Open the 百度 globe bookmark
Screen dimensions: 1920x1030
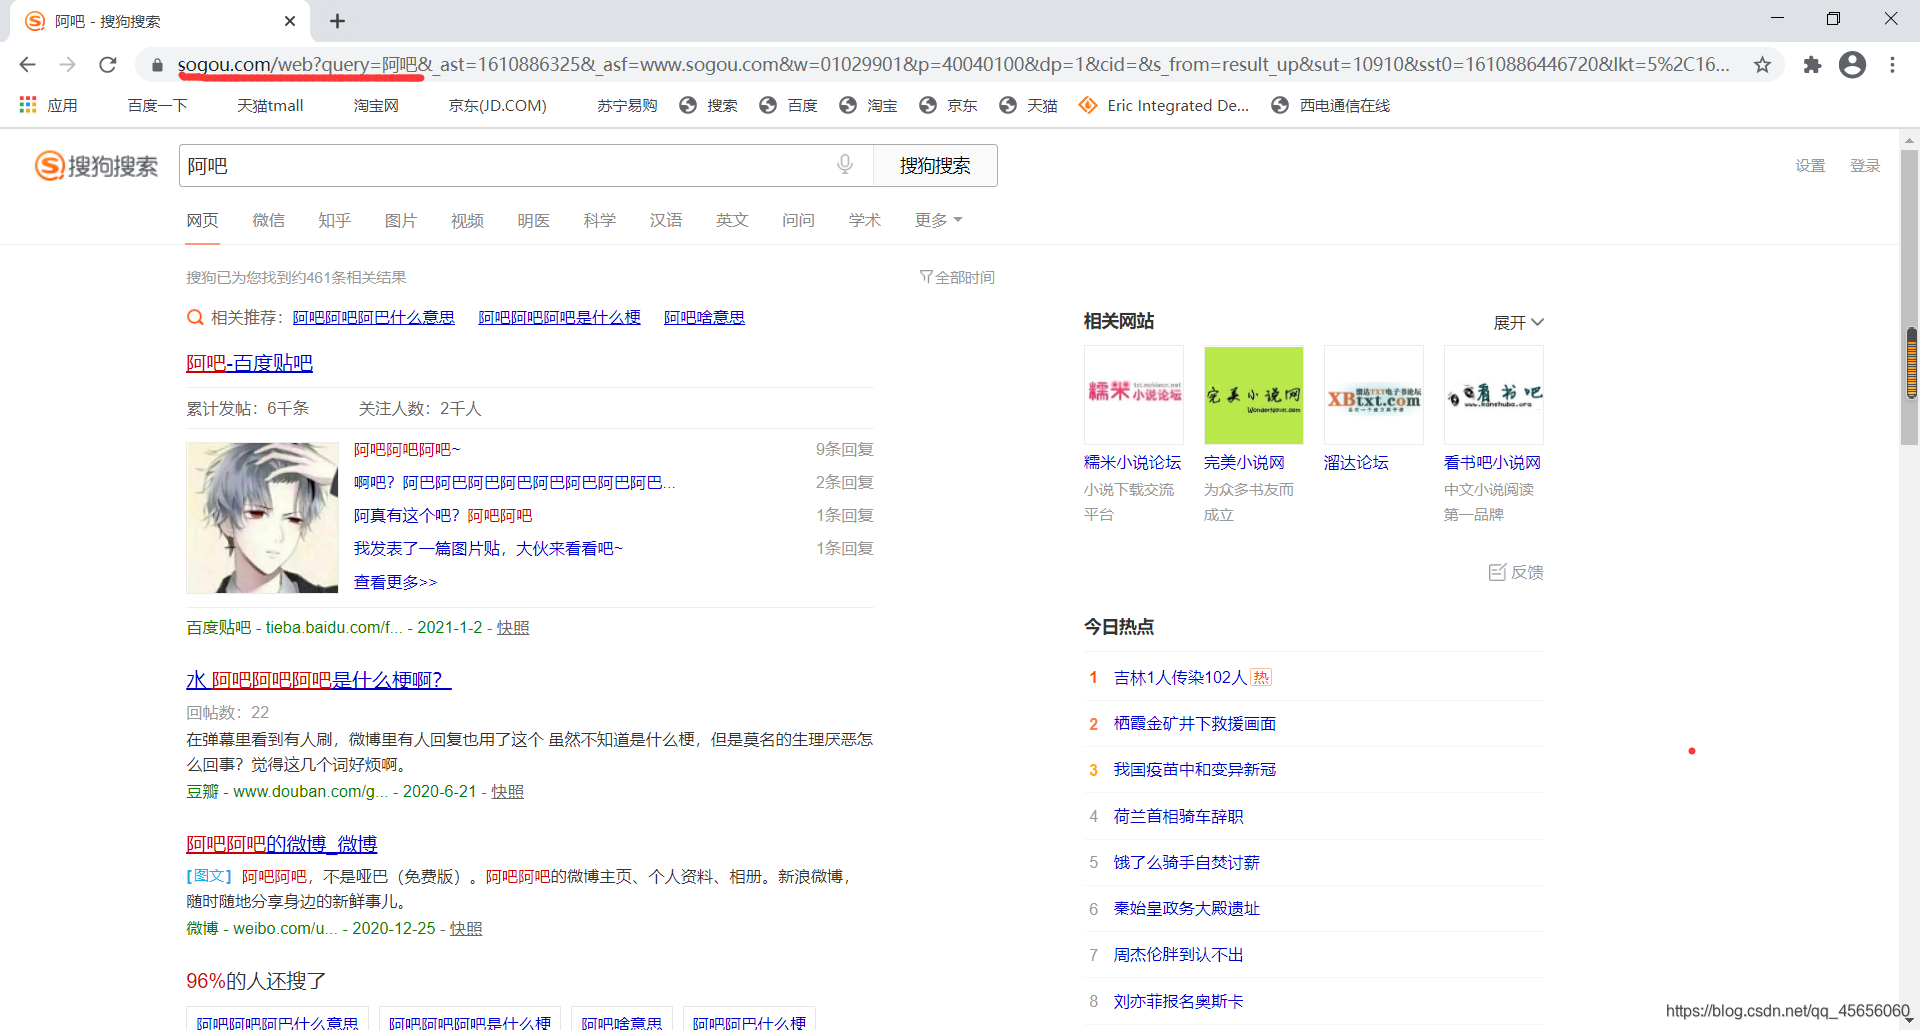click(x=788, y=105)
